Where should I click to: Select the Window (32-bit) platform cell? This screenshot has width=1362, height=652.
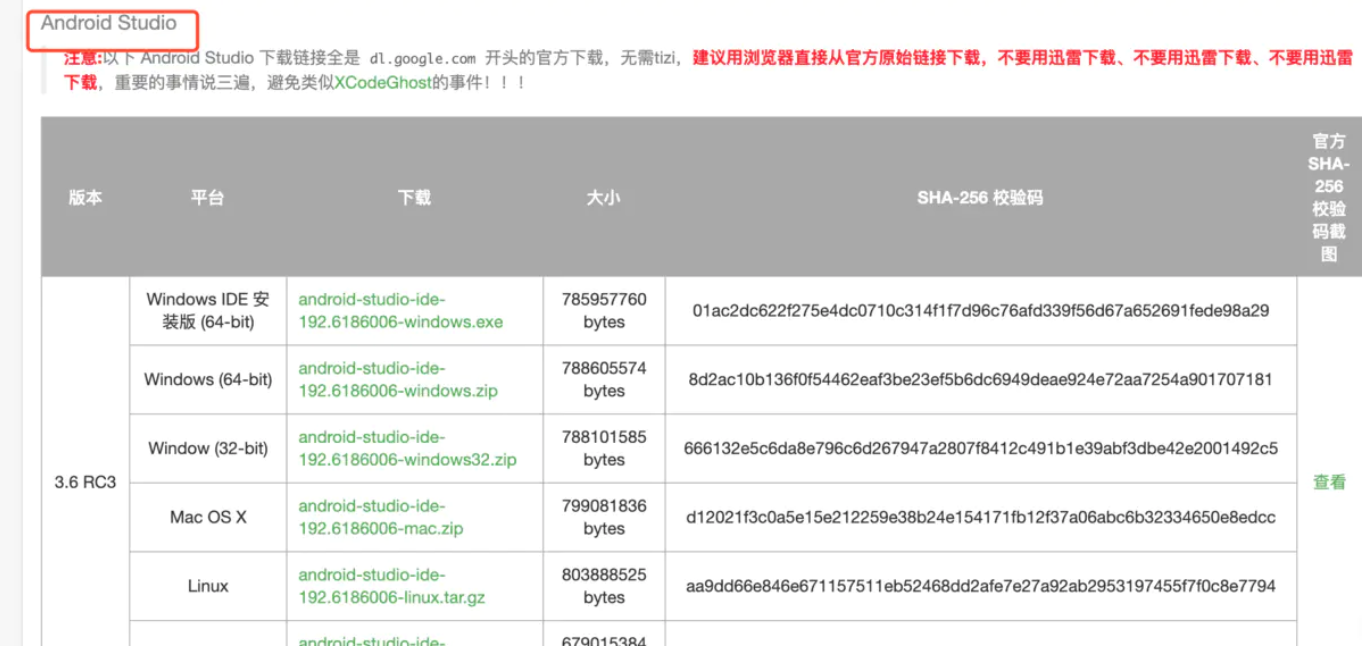point(208,449)
